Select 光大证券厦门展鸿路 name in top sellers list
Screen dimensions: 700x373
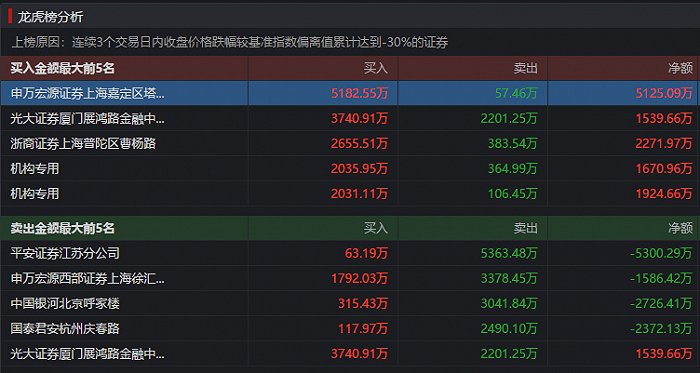pos(88,354)
